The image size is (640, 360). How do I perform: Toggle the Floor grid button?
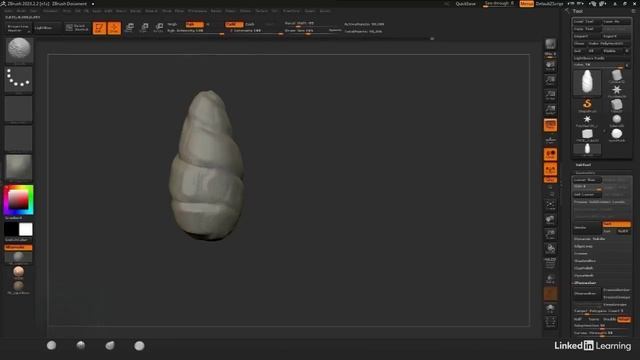click(x=550, y=140)
